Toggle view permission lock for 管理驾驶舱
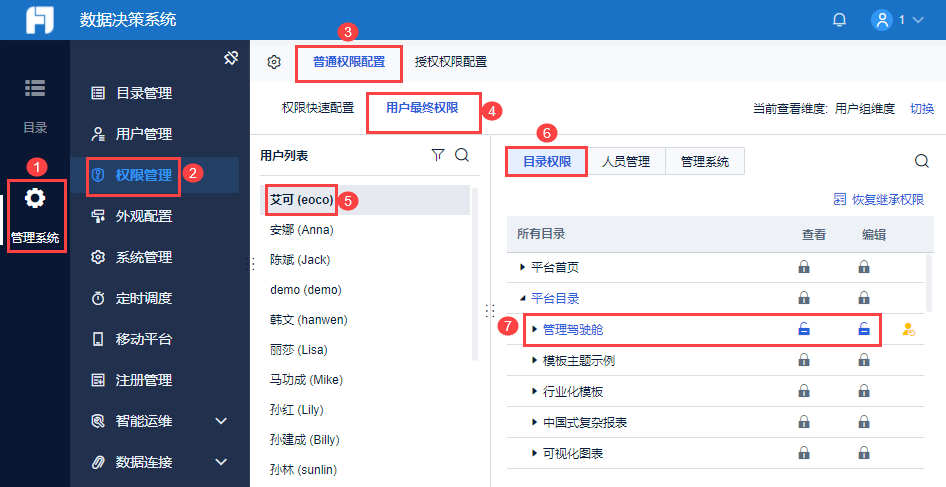 803,329
